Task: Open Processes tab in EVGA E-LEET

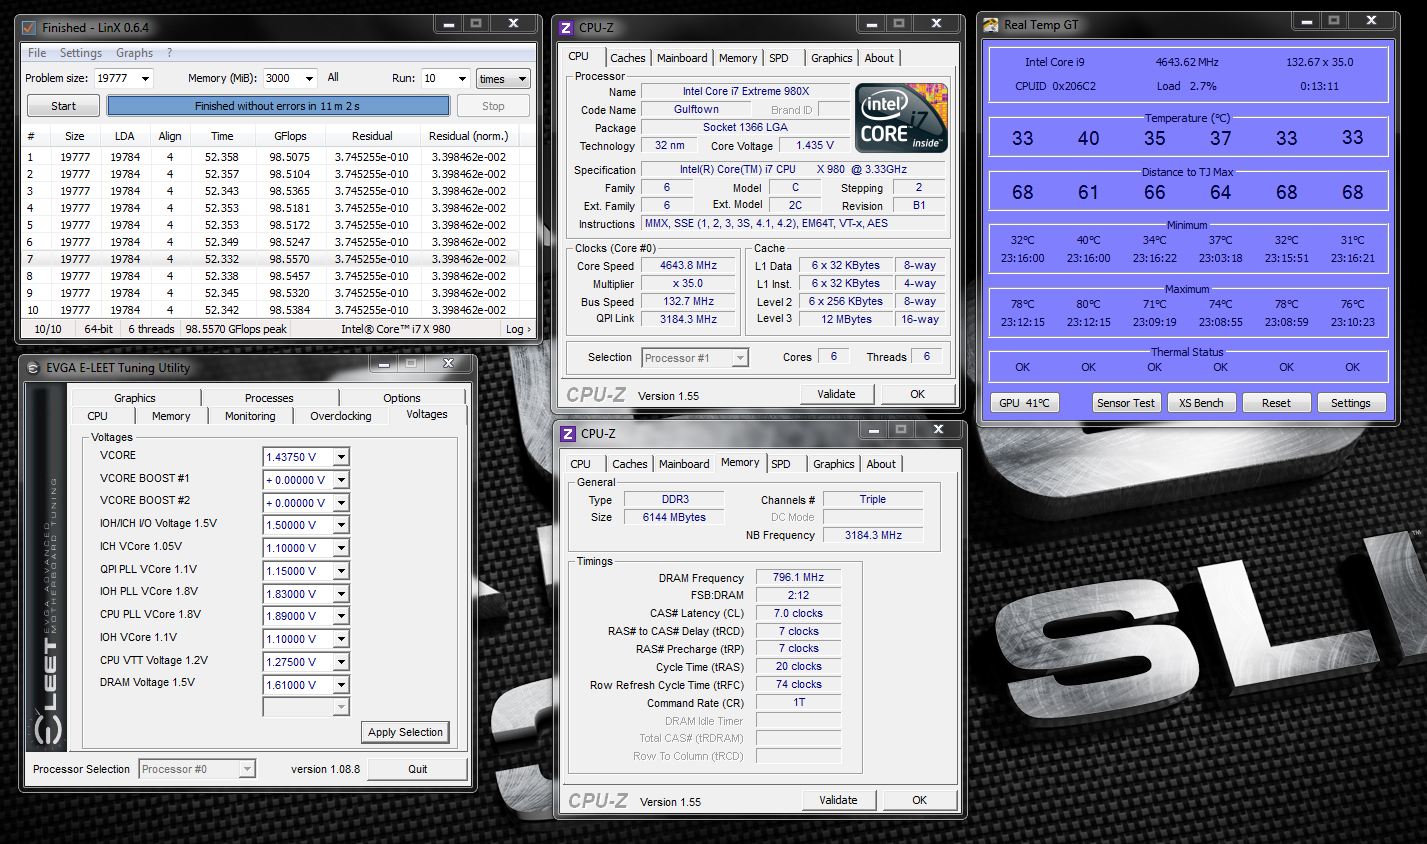Action: [x=269, y=398]
